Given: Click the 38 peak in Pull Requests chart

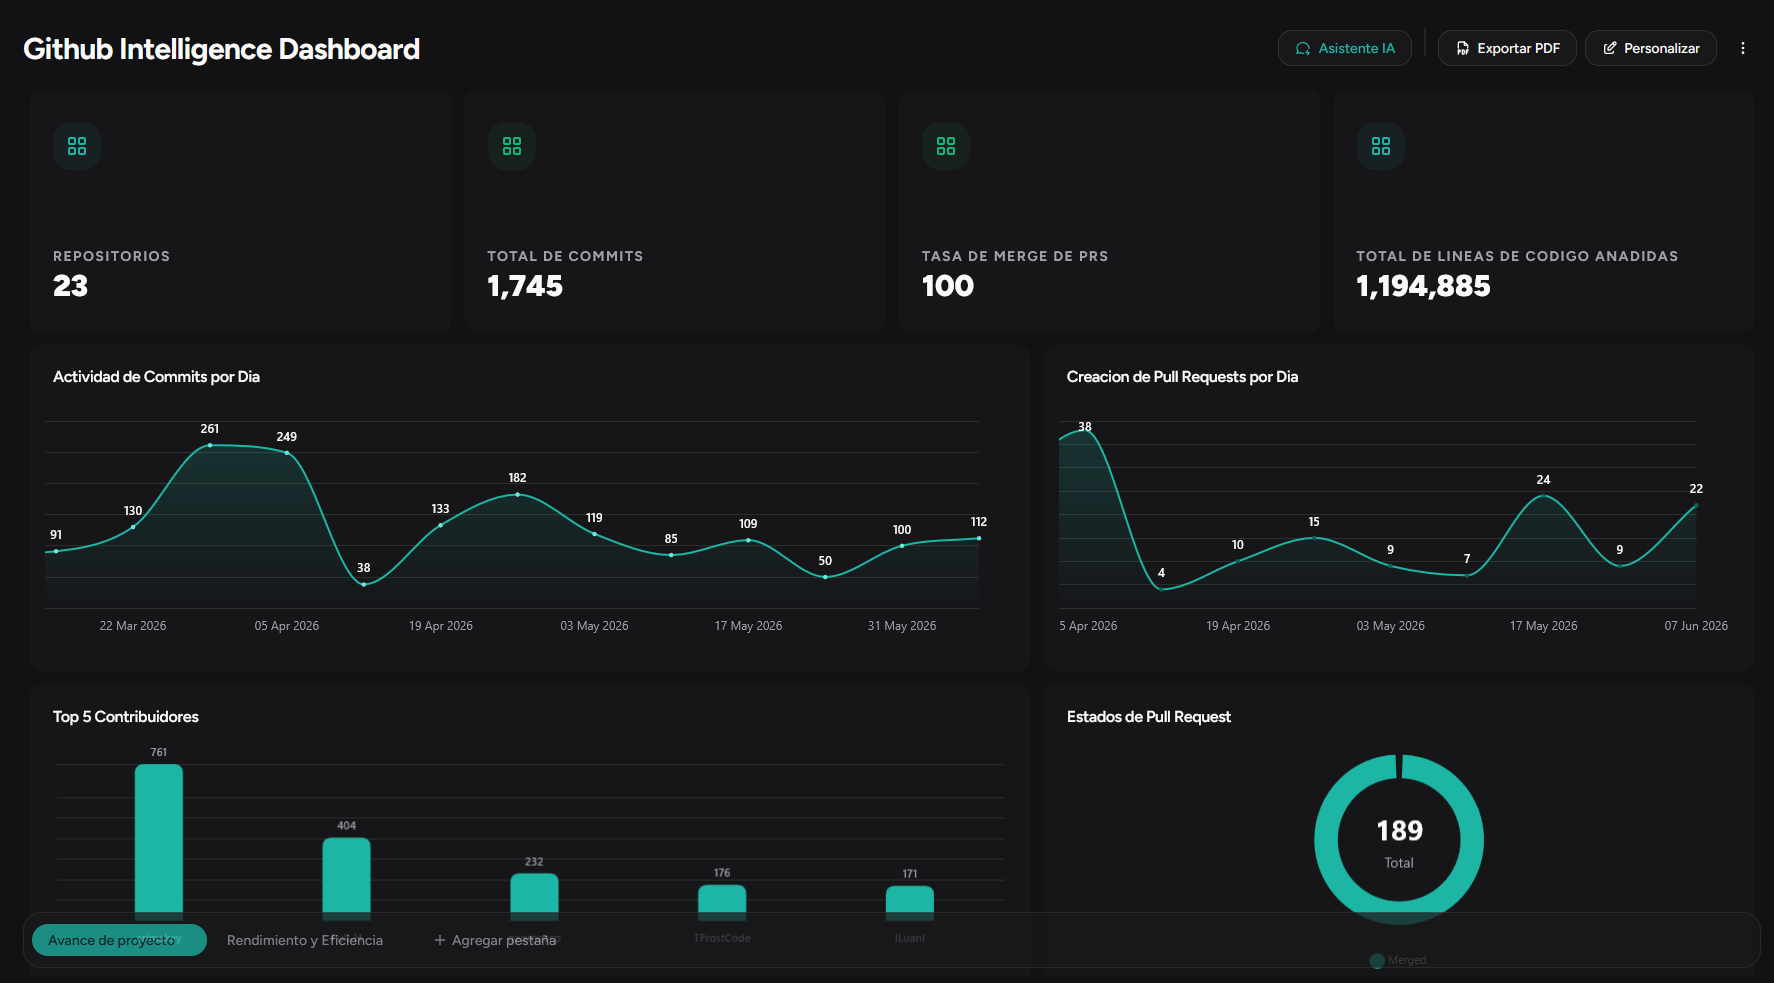Looking at the screenshot, I should tap(1085, 430).
